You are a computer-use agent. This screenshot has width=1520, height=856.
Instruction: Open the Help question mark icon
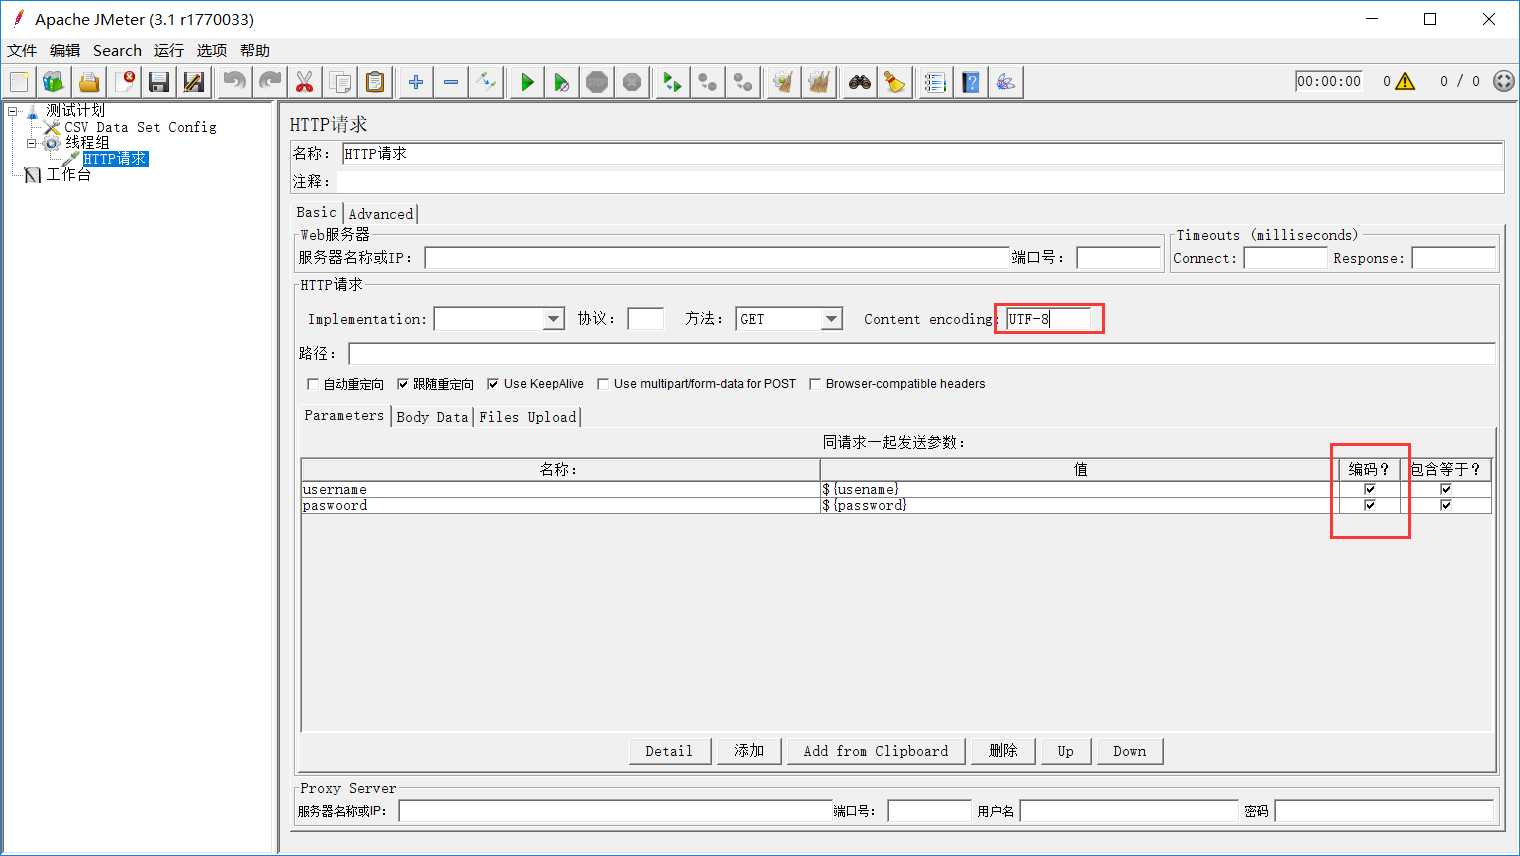(971, 82)
